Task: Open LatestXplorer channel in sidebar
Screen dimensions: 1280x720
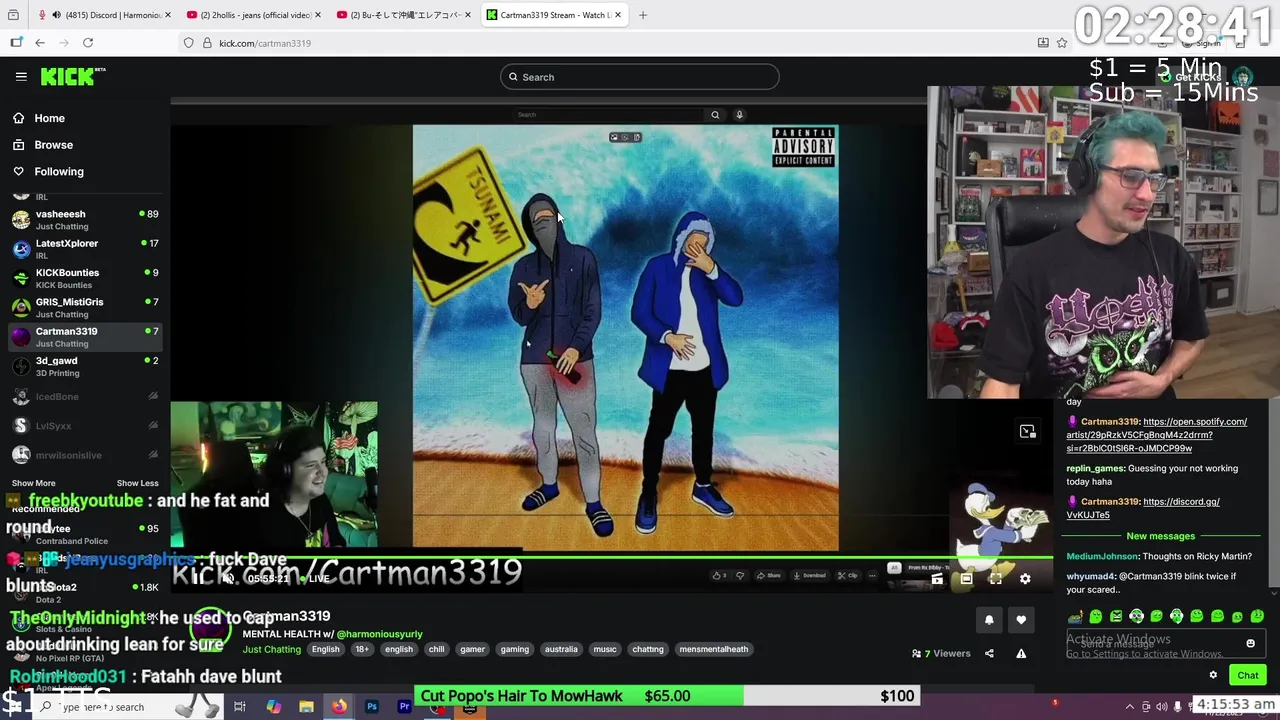Action: click(84, 249)
